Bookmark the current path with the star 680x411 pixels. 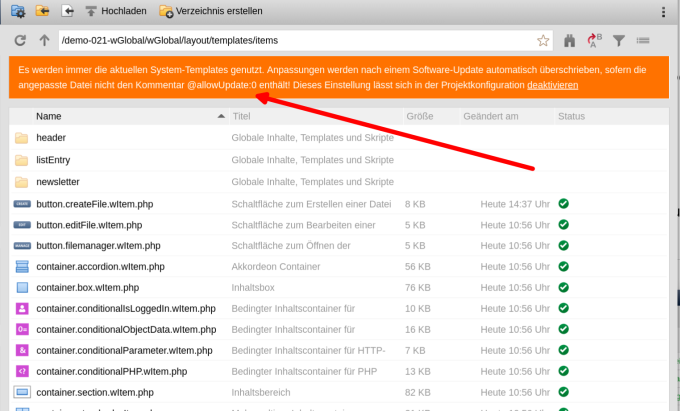point(543,41)
